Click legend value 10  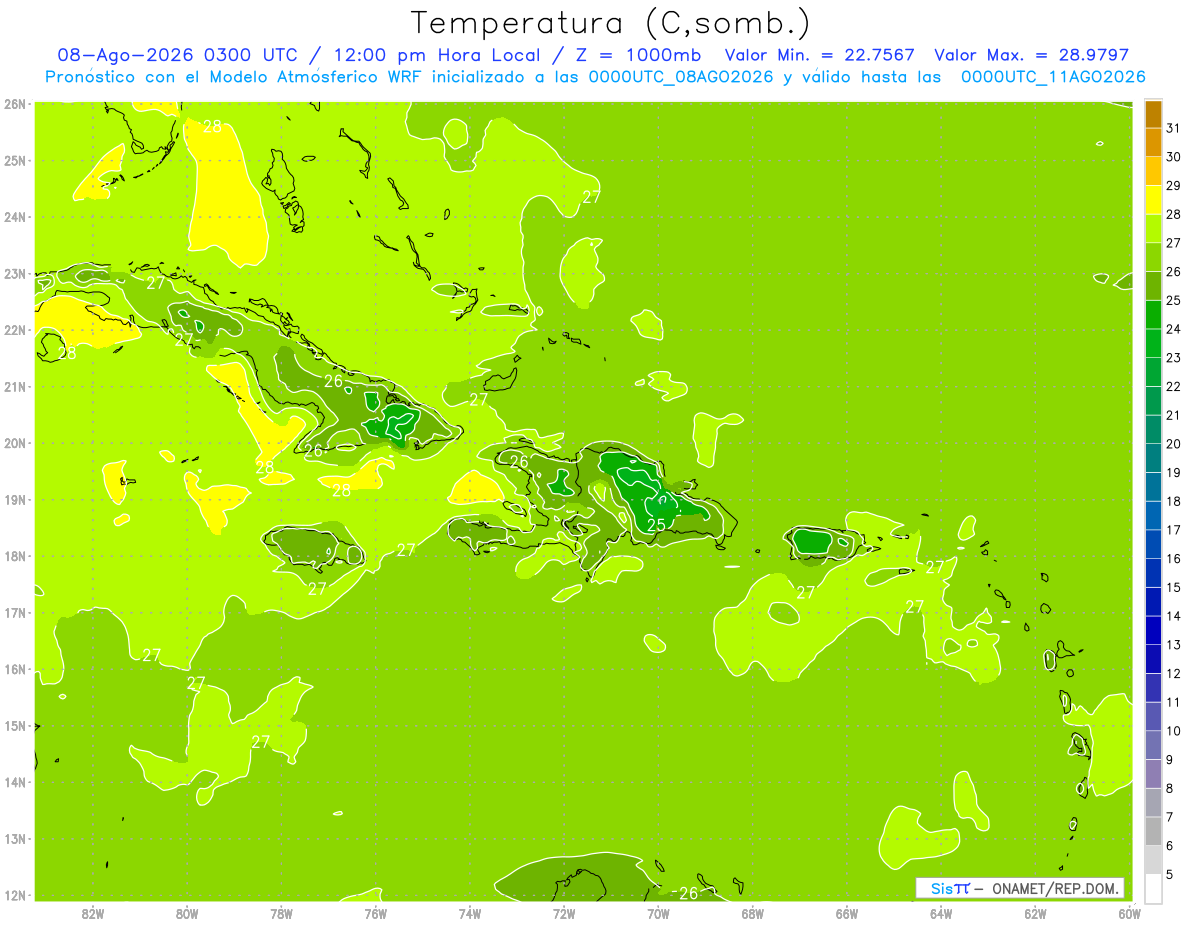click(x=1173, y=731)
